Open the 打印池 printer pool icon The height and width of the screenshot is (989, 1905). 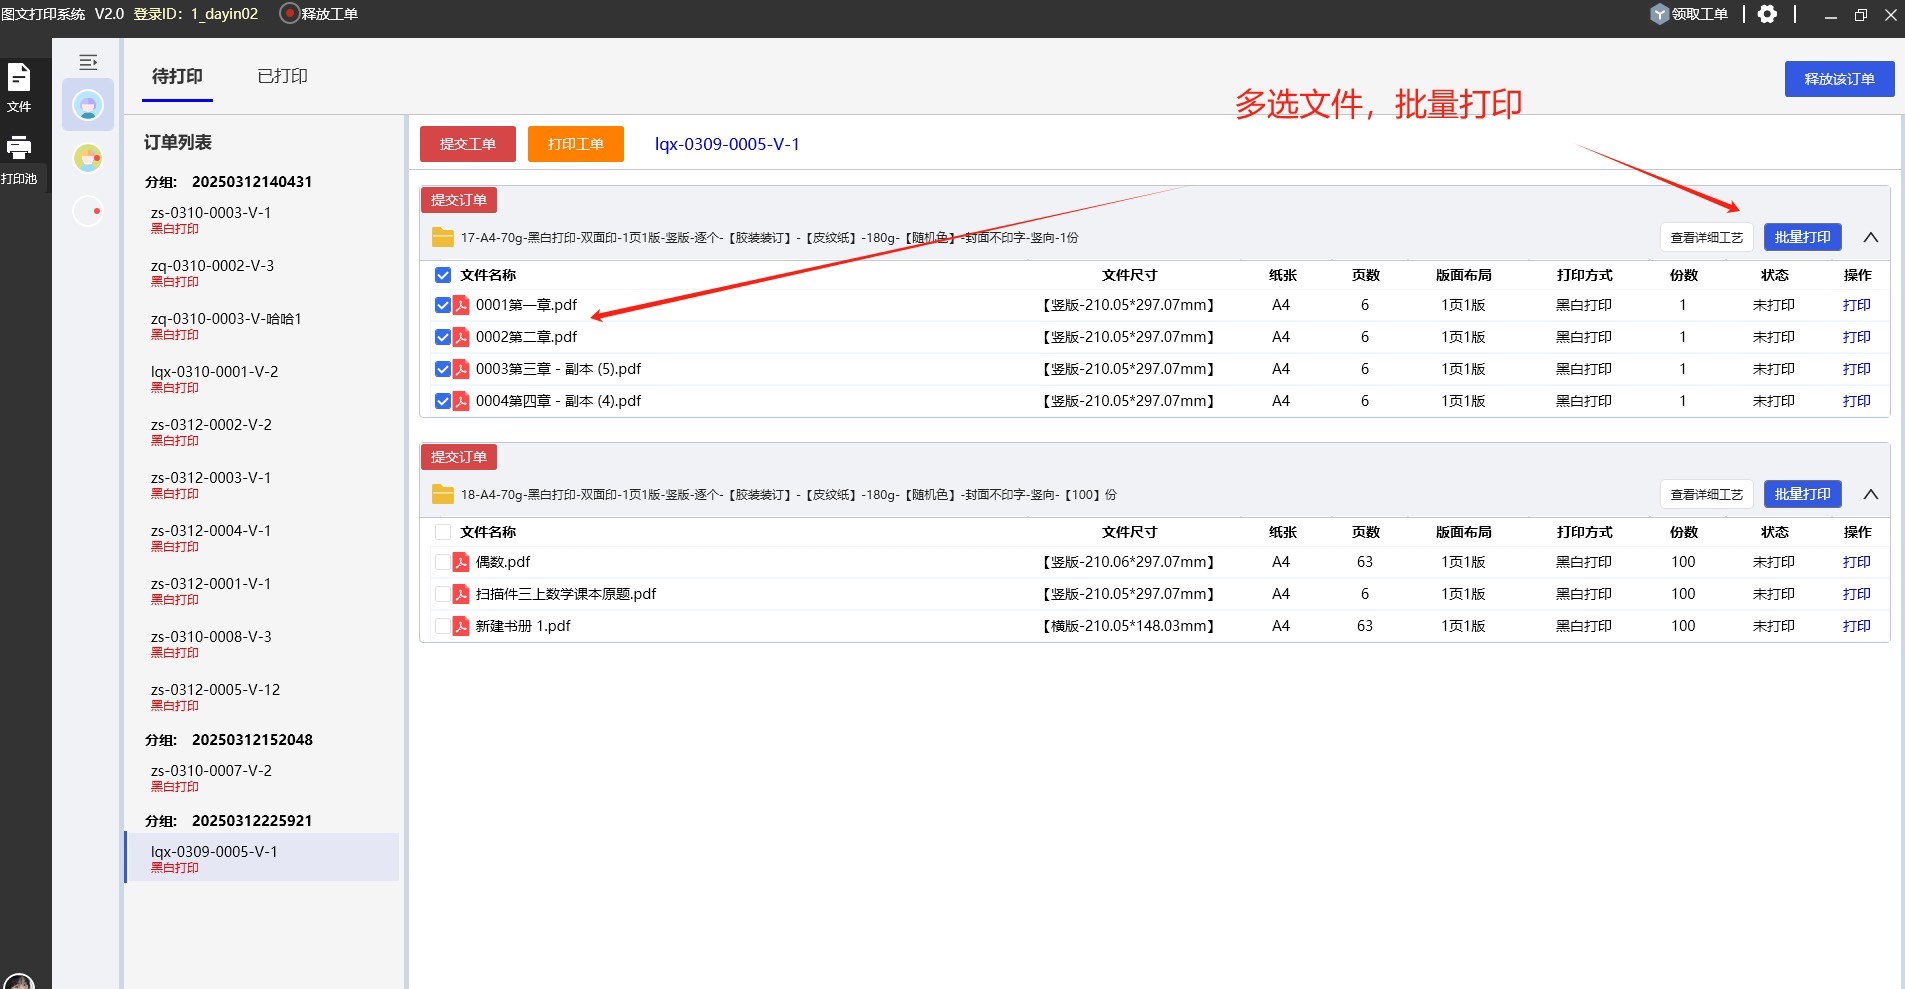pyautogui.click(x=19, y=148)
